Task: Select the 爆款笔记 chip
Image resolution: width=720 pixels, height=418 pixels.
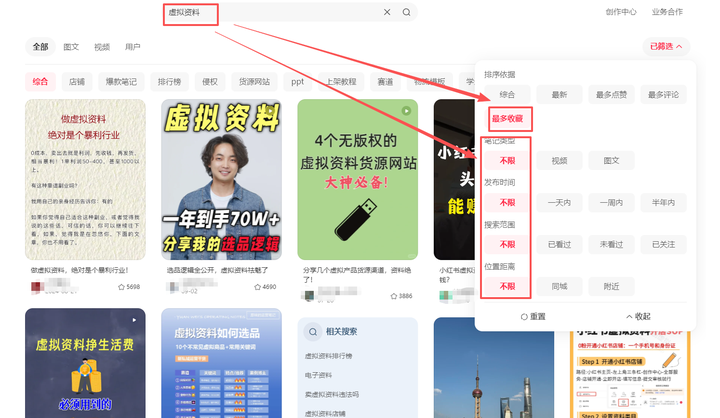Action: 121,82
